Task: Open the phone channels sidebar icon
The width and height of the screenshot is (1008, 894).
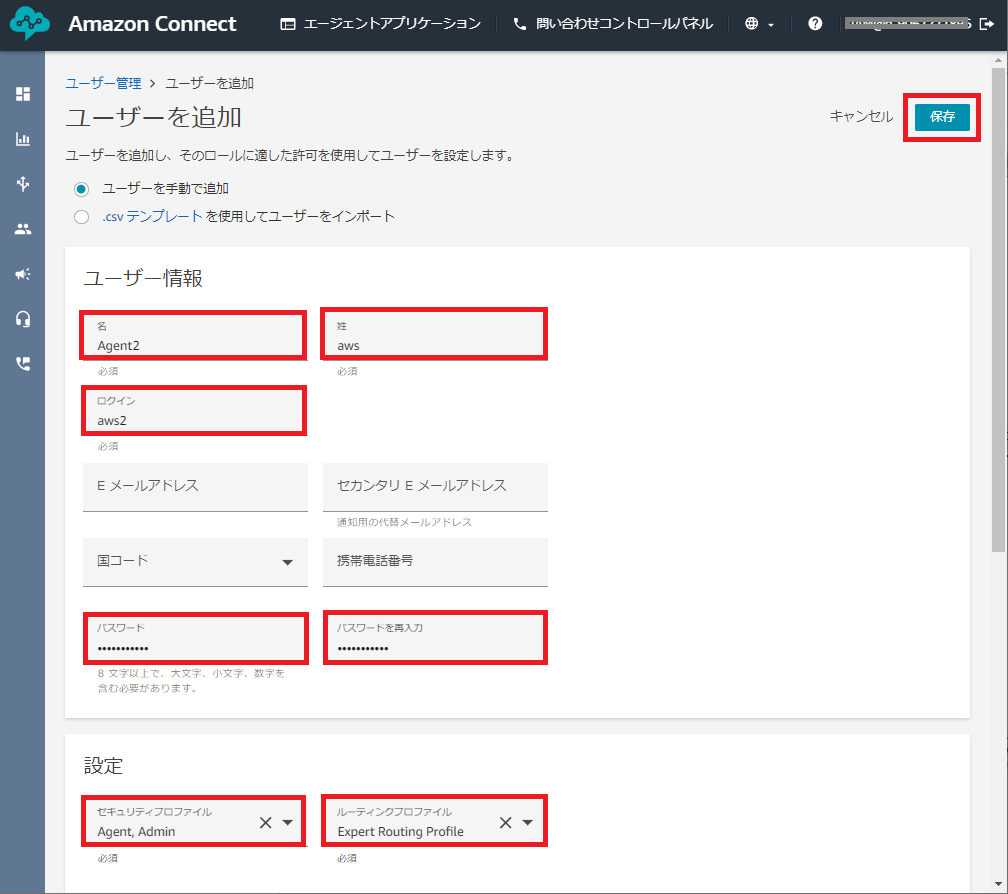Action: point(23,364)
